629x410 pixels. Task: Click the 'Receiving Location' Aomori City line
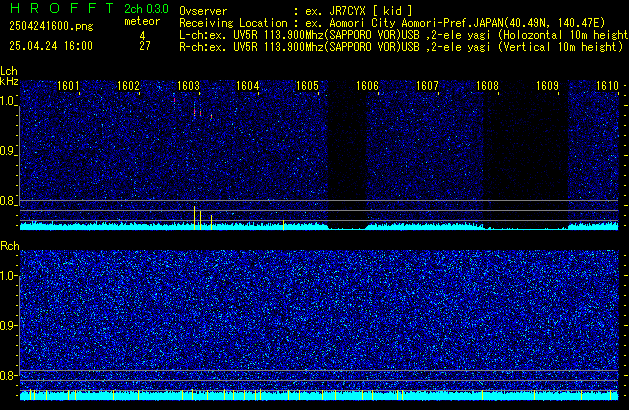pyautogui.click(x=392, y=23)
